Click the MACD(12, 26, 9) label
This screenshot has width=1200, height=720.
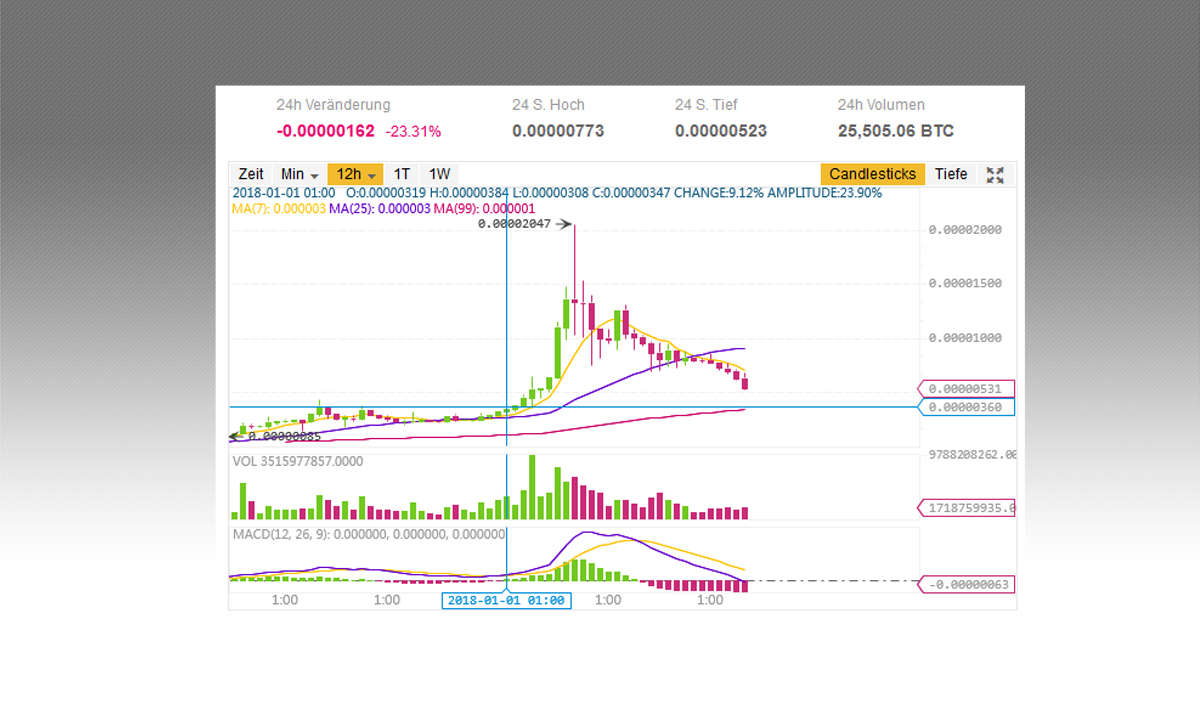pos(369,534)
